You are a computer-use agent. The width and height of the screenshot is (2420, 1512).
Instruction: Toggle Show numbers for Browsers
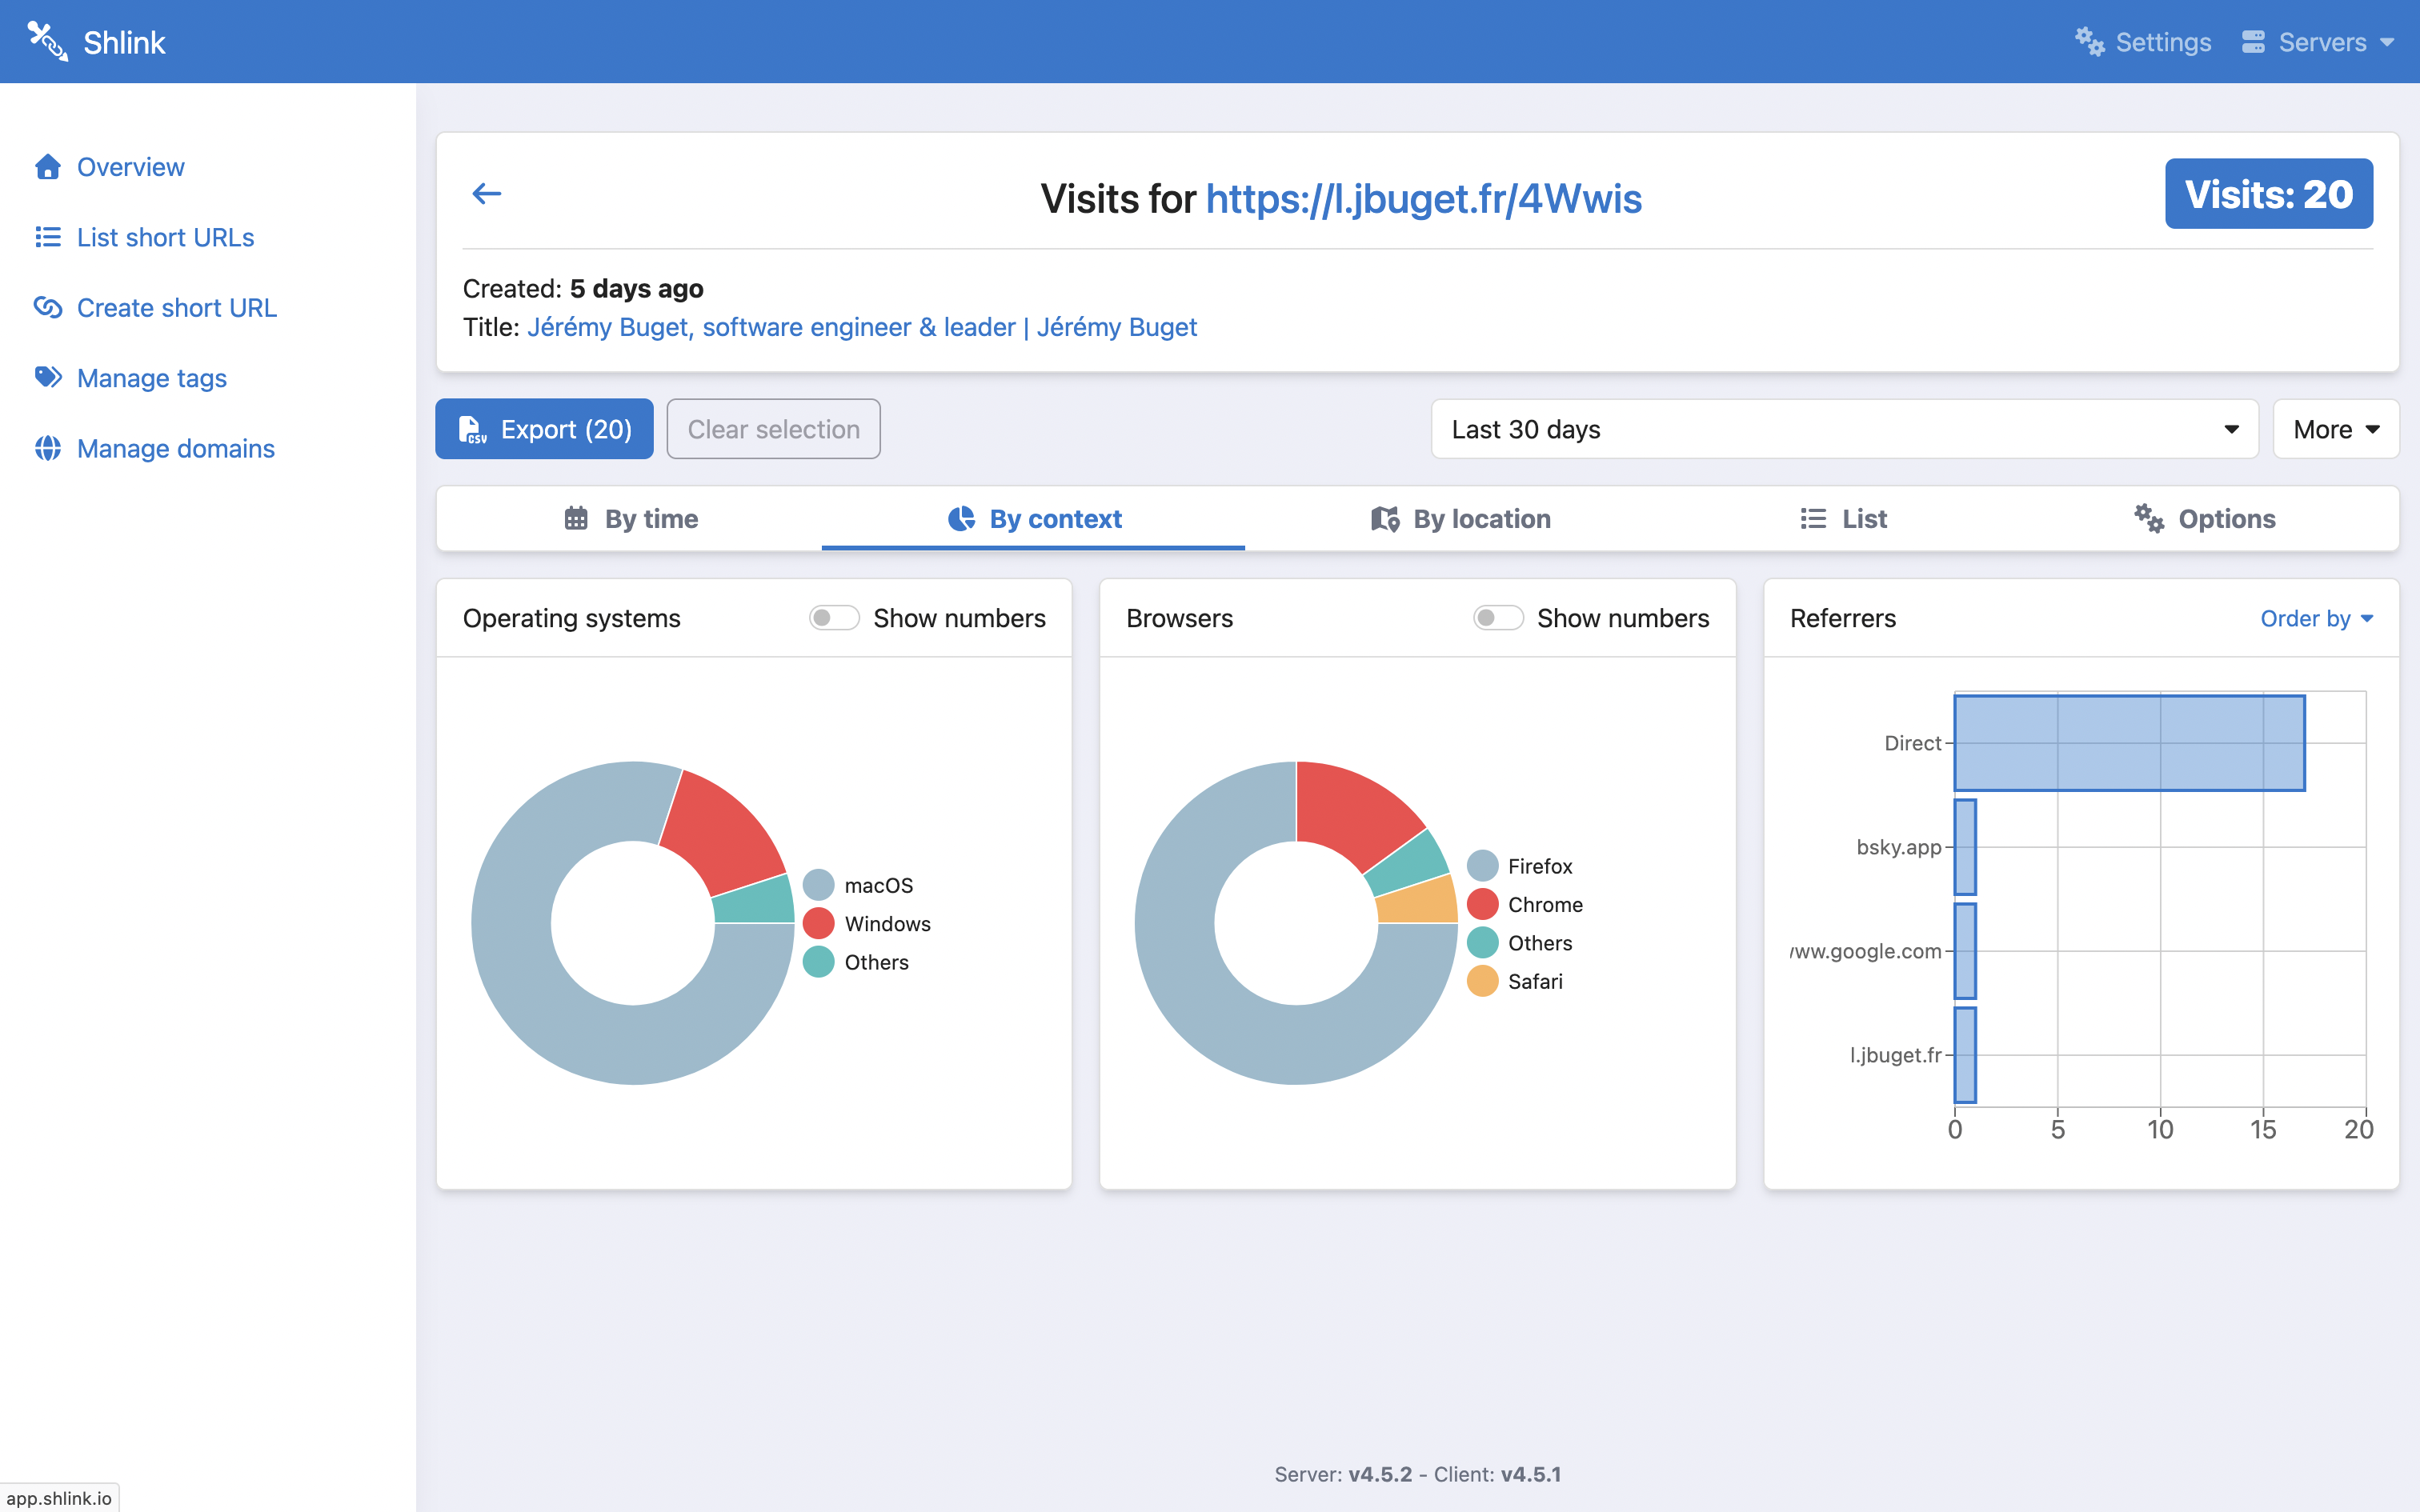coord(1497,618)
